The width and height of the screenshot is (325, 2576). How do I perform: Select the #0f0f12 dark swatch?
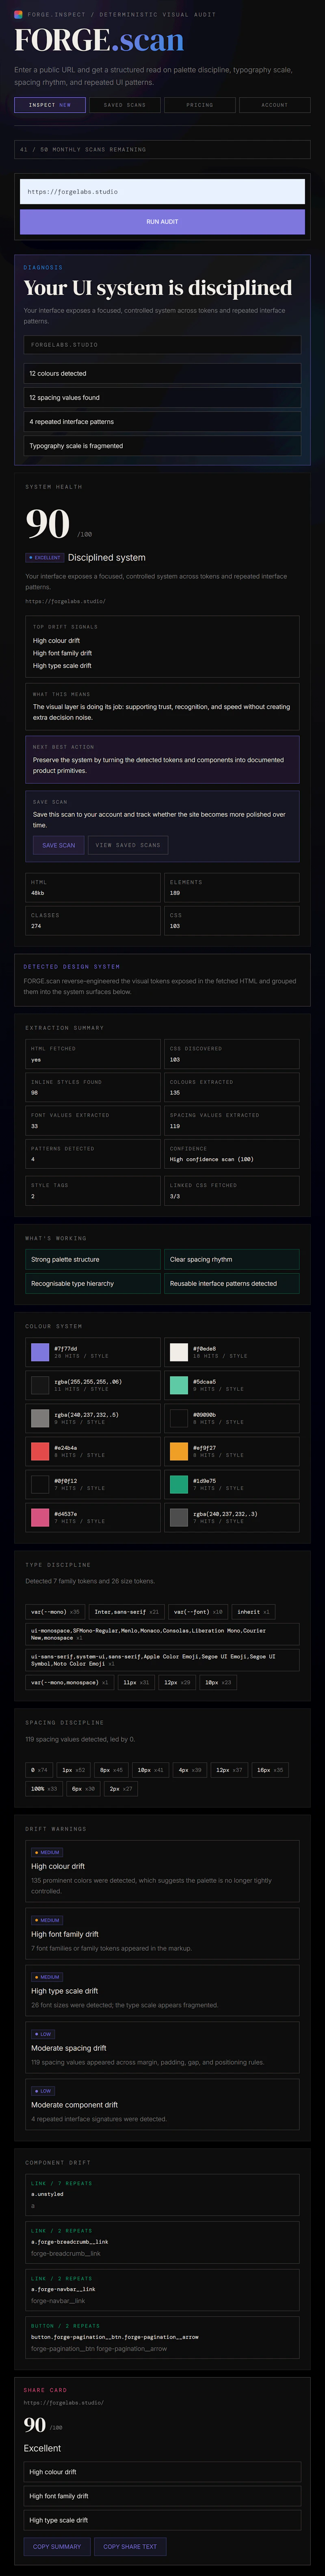click(x=40, y=1484)
